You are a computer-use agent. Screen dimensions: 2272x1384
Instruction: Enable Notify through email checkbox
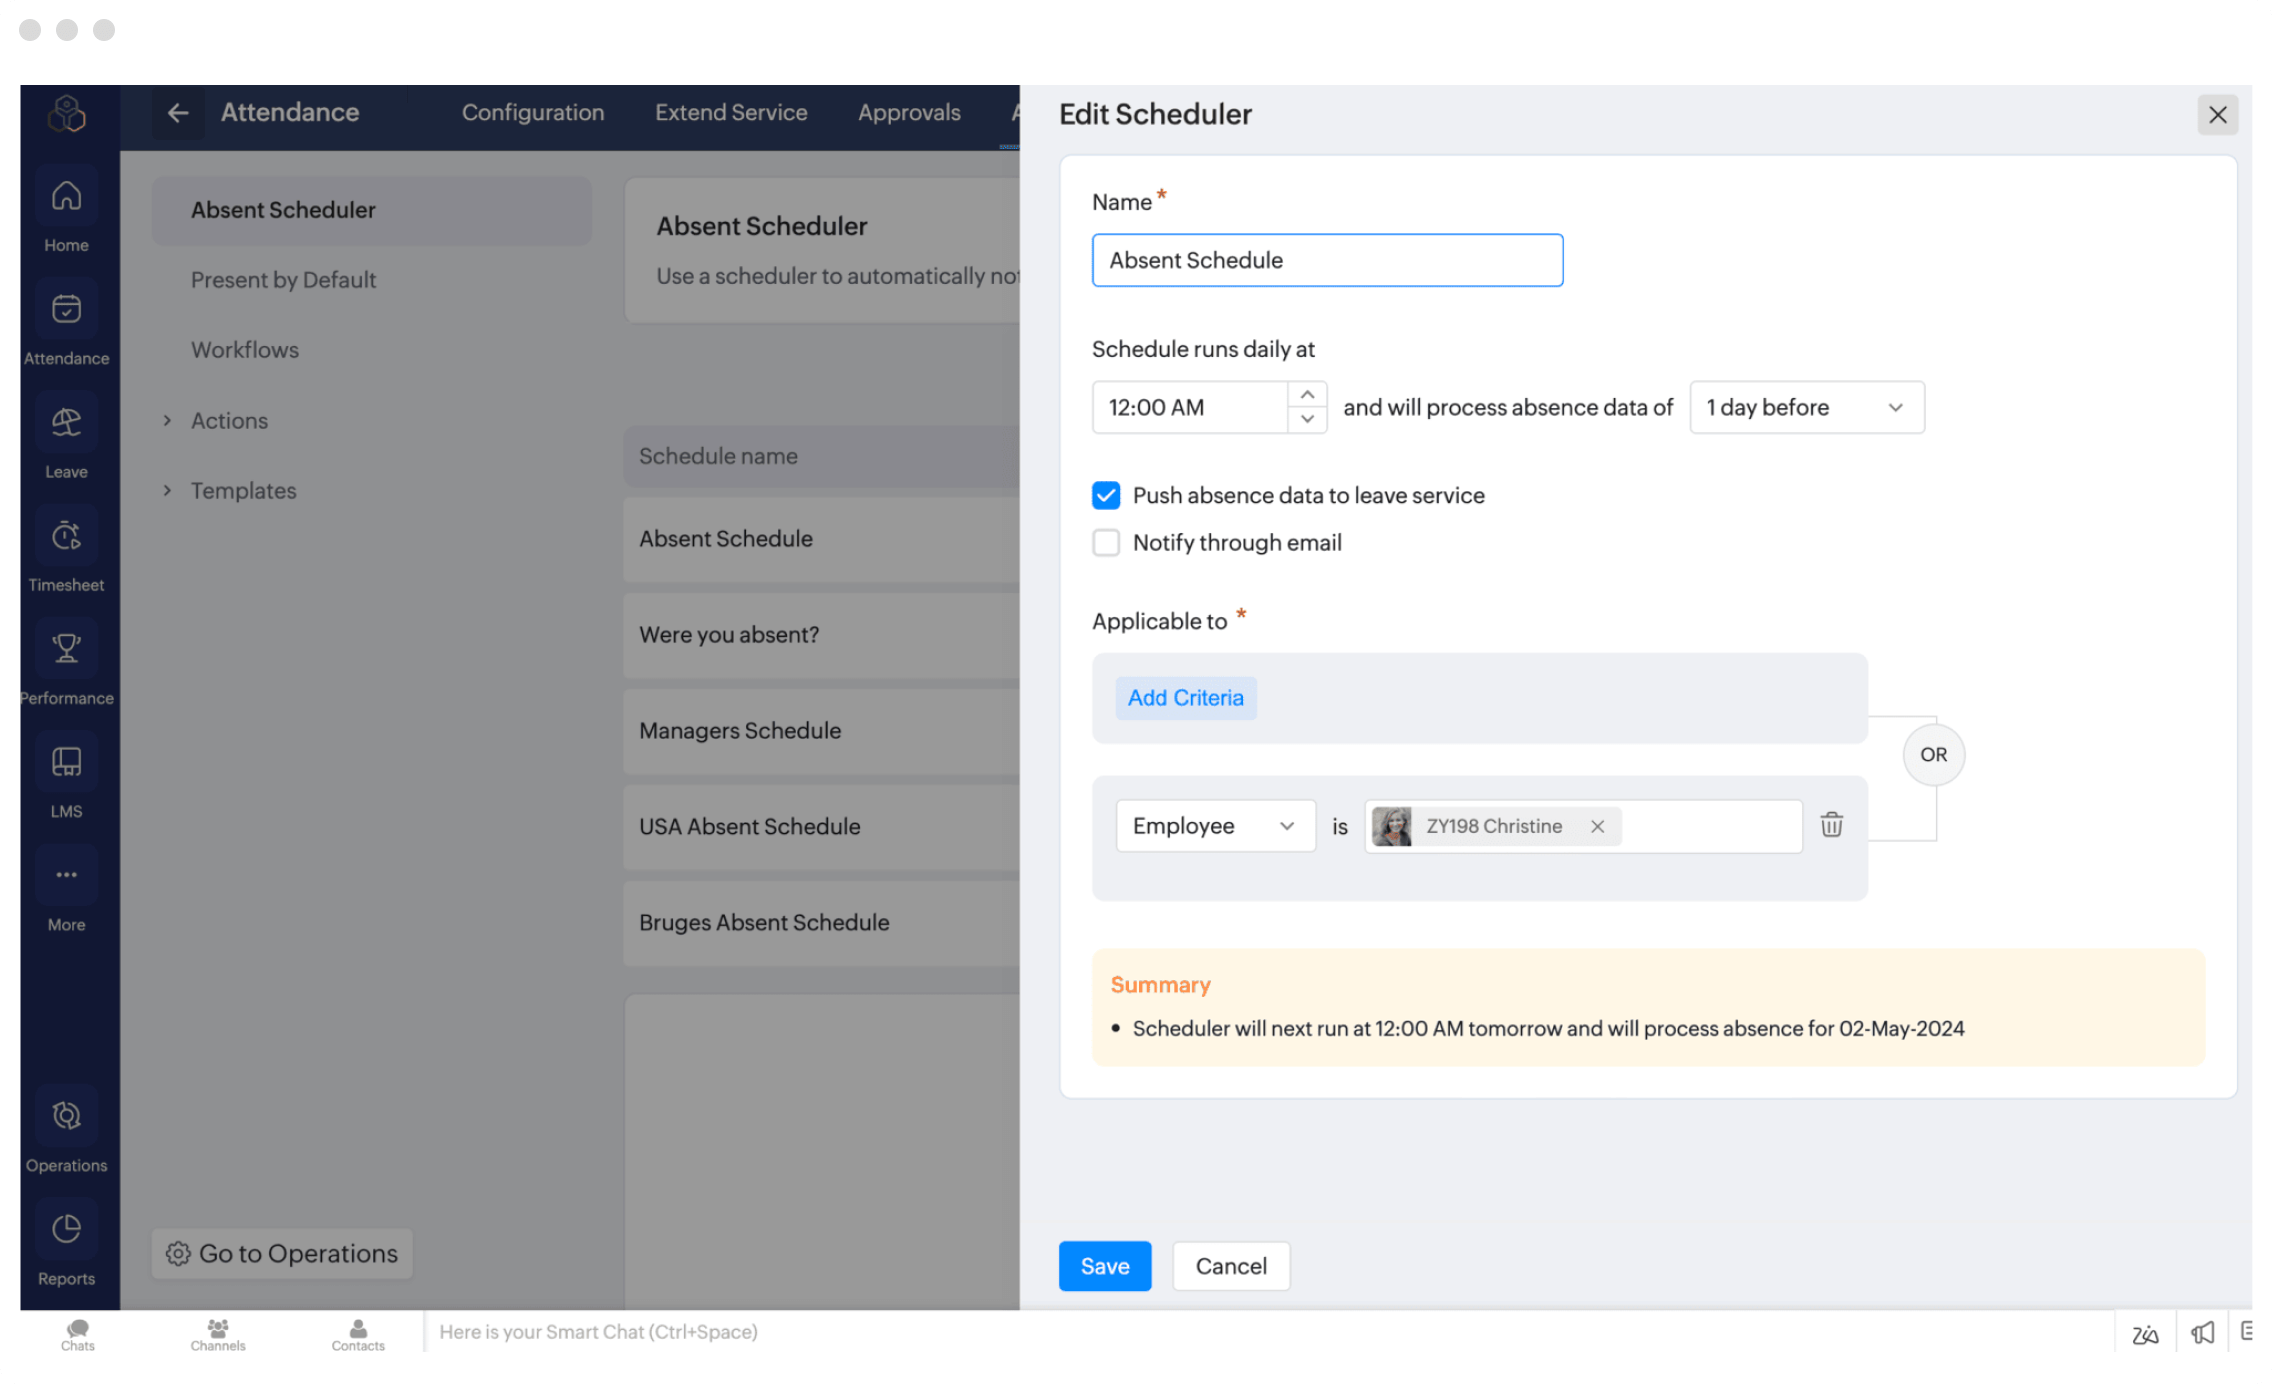click(x=1106, y=542)
